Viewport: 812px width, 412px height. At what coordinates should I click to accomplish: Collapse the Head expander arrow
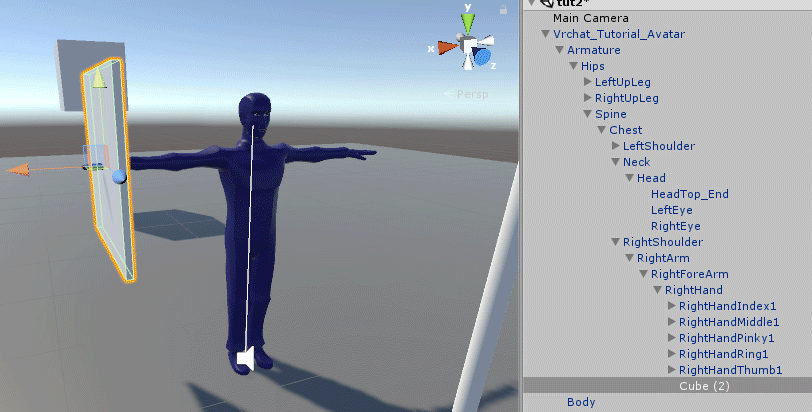[x=629, y=178]
